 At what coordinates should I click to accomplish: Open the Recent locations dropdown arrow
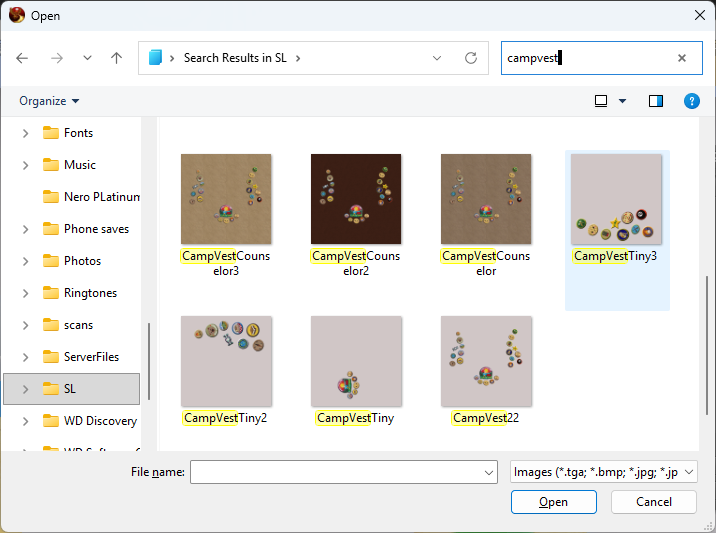tap(87, 58)
